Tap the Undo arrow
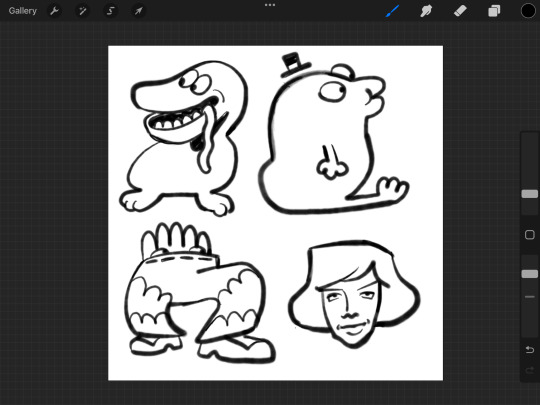 [x=530, y=350]
